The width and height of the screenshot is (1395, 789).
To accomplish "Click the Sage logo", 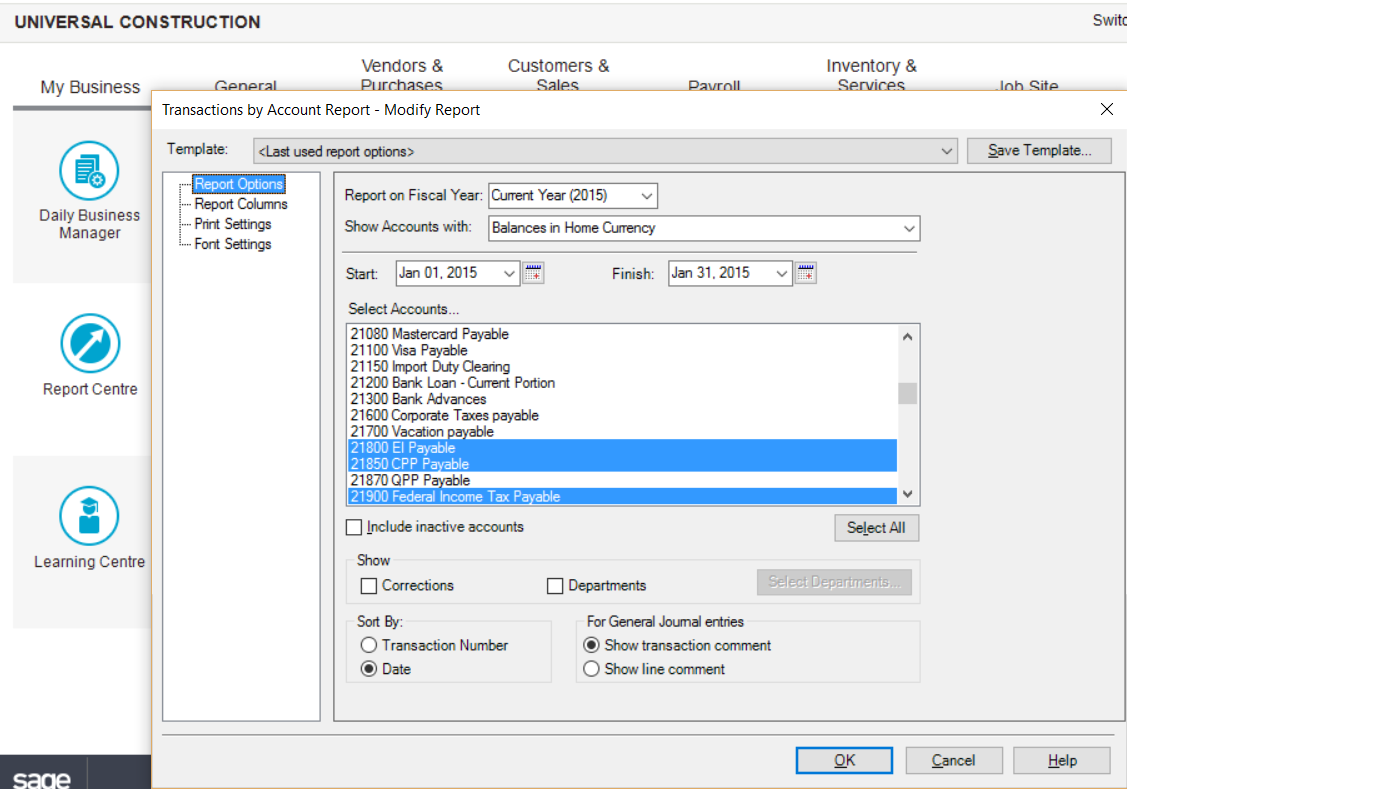I will tap(41, 778).
